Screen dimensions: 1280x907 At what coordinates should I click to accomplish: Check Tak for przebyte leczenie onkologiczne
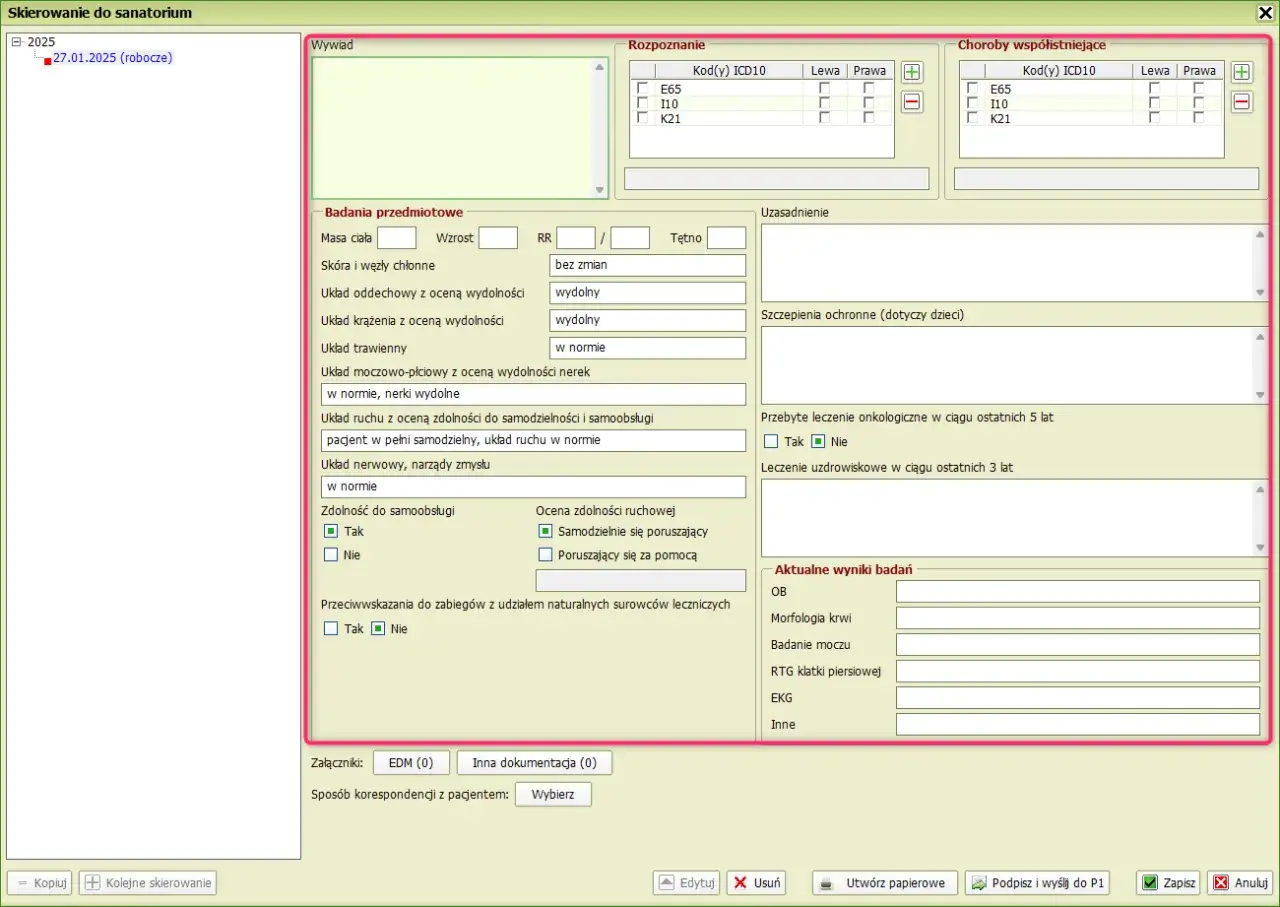771,441
